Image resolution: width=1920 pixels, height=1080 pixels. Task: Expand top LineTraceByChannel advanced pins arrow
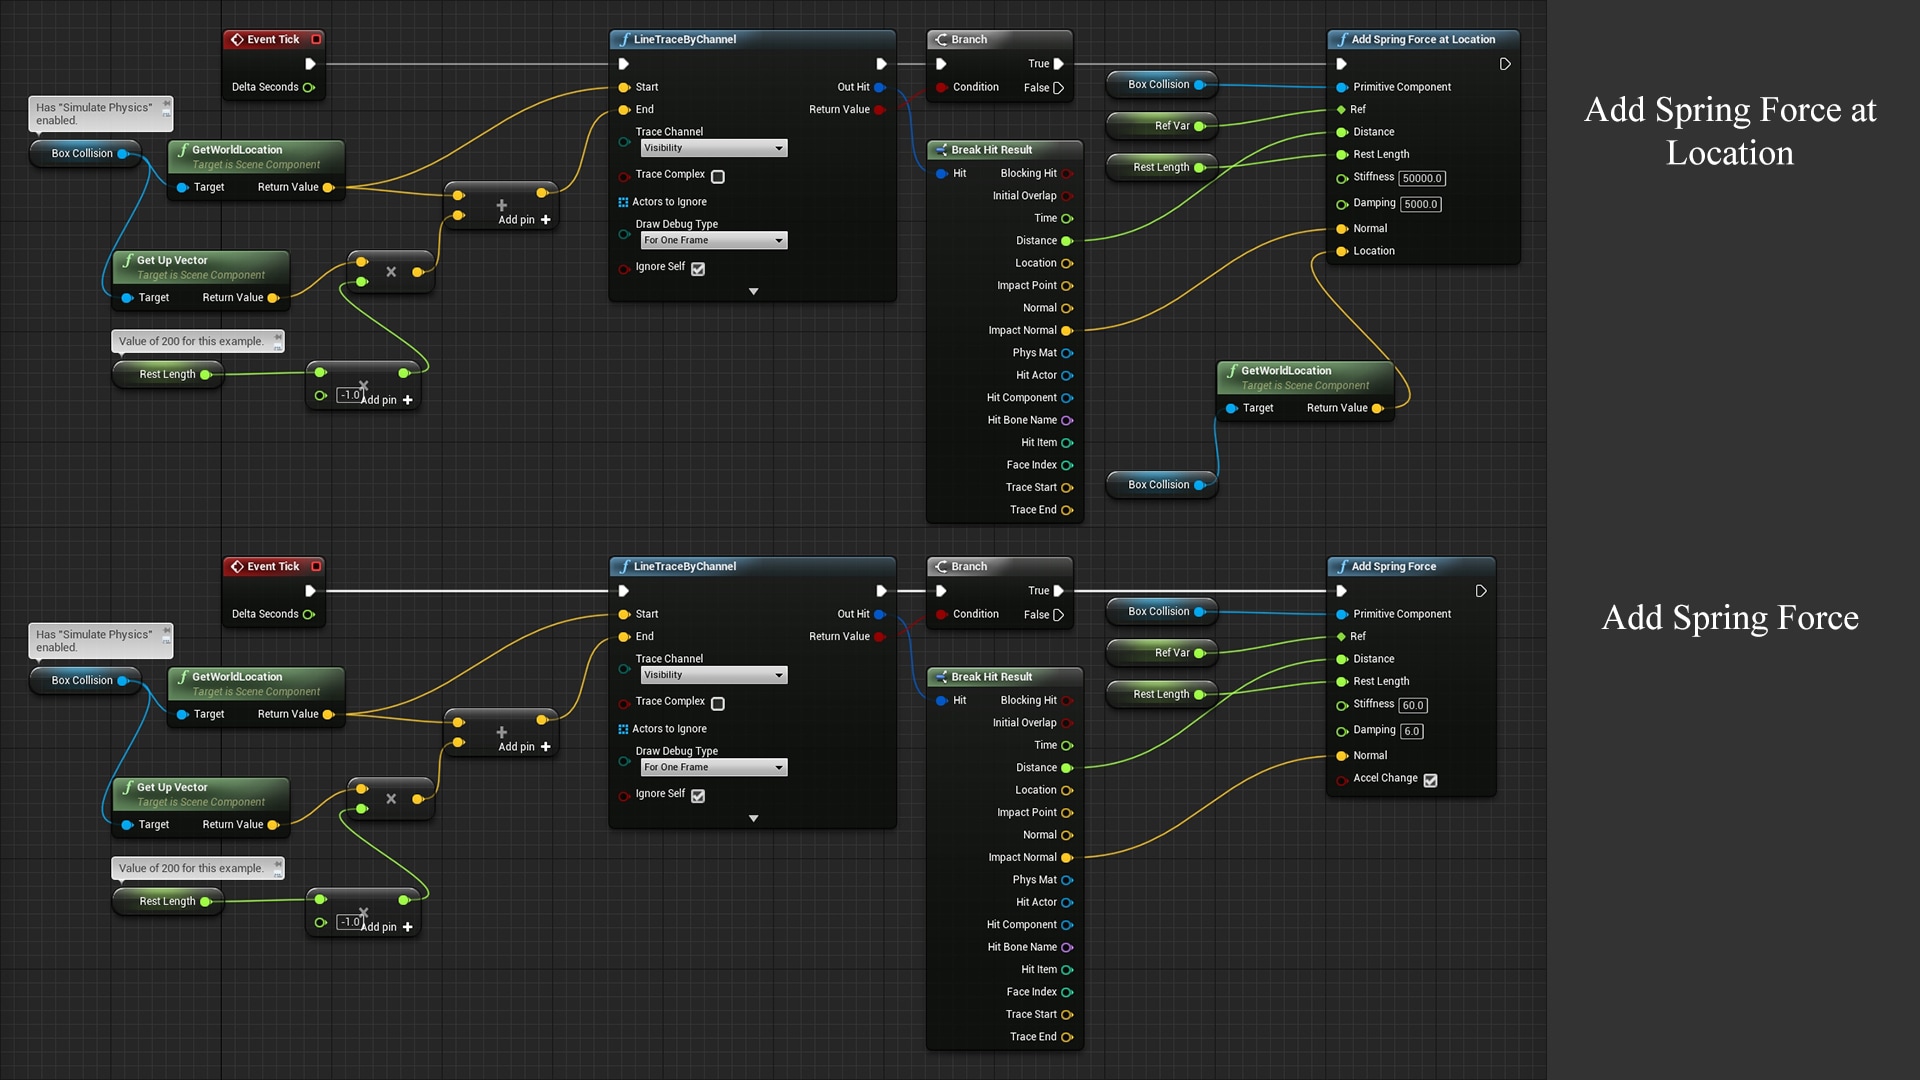754,292
